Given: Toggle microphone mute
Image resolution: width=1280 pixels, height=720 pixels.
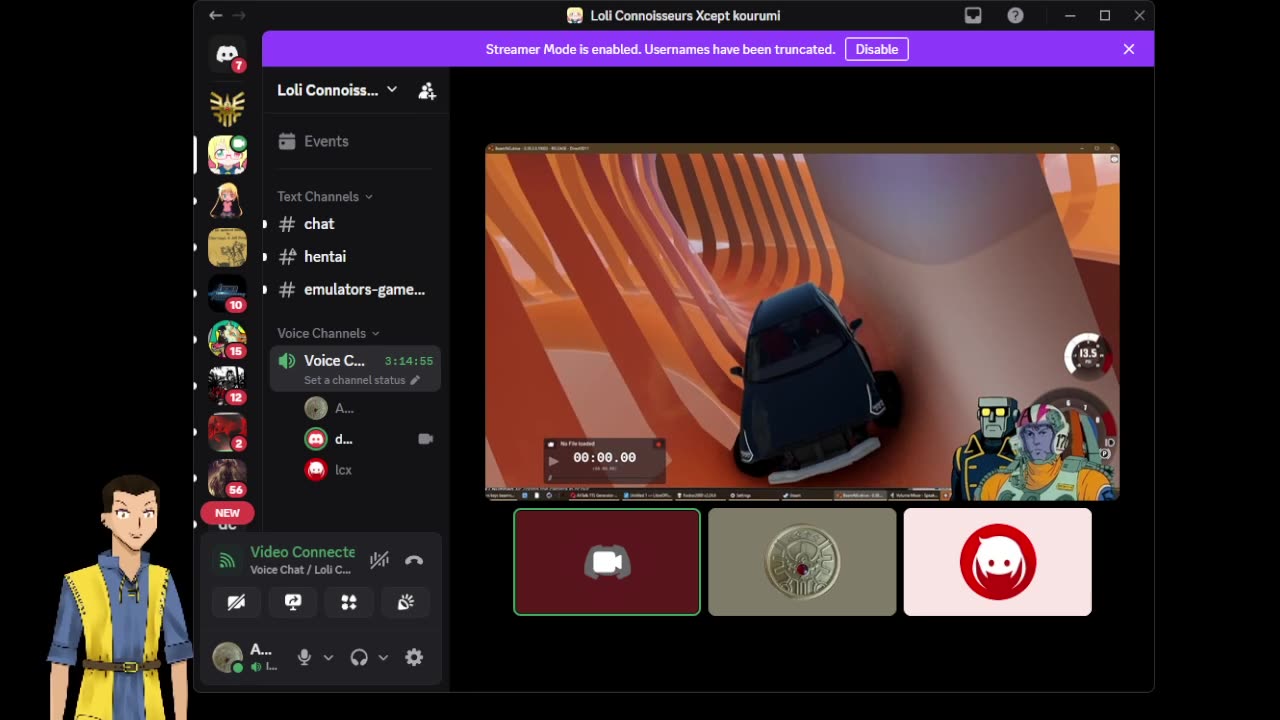Looking at the screenshot, I should click(x=305, y=657).
